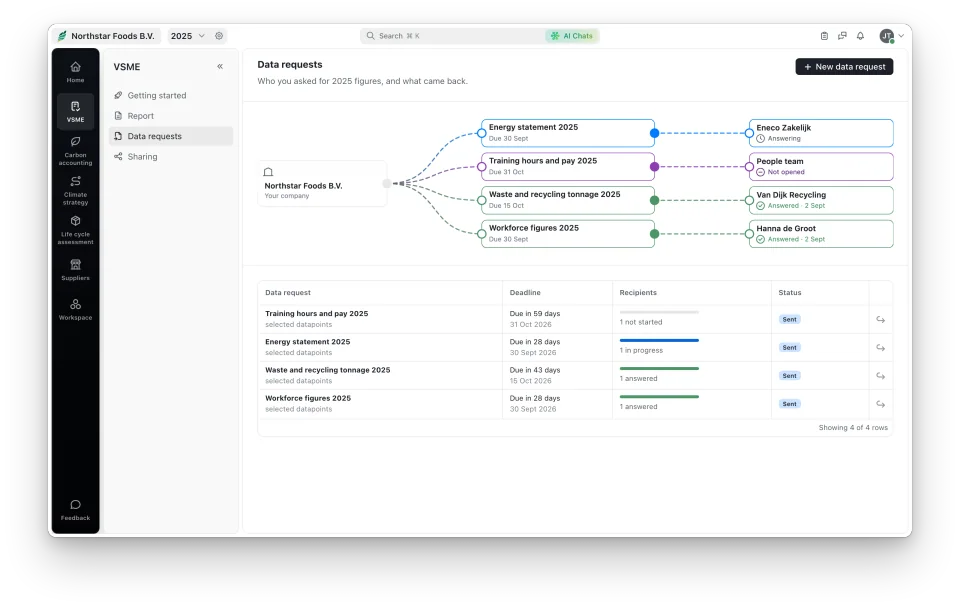The height and width of the screenshot is (607, 960).
Task: Go to Getting started page
Action: [171, 96]
